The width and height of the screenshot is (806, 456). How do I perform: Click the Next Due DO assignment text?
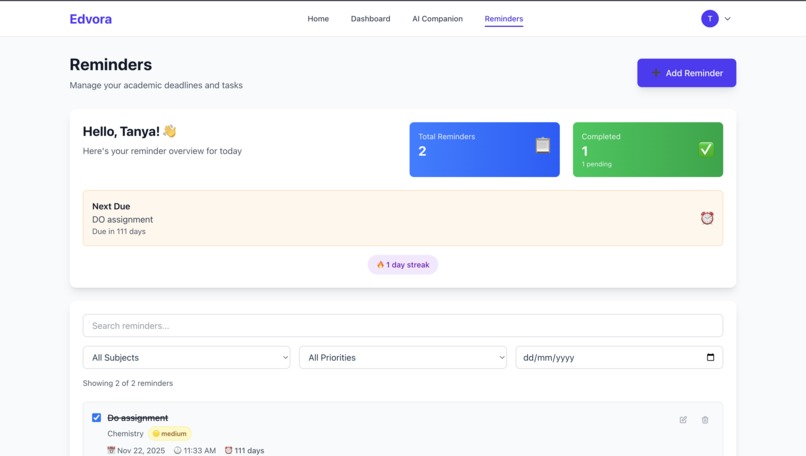coord(122,220)
